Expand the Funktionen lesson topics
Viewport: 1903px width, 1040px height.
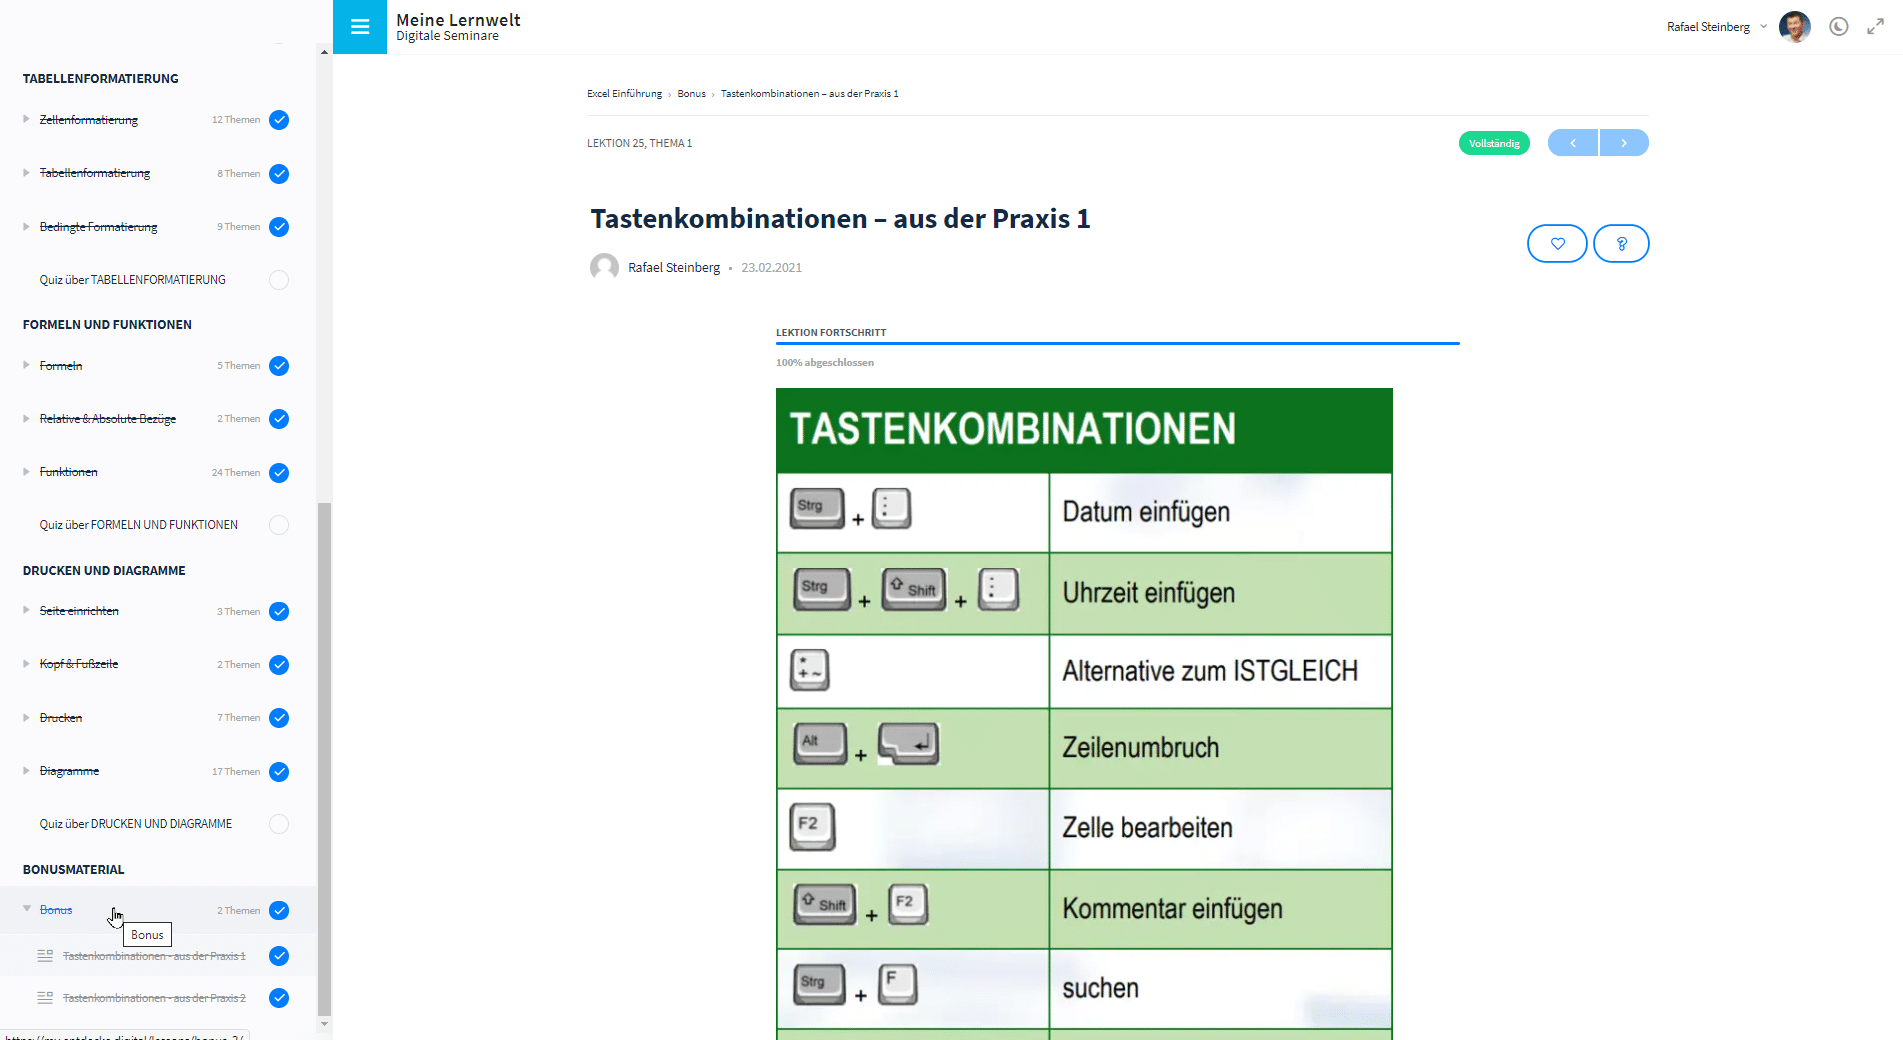click(27, 472)
